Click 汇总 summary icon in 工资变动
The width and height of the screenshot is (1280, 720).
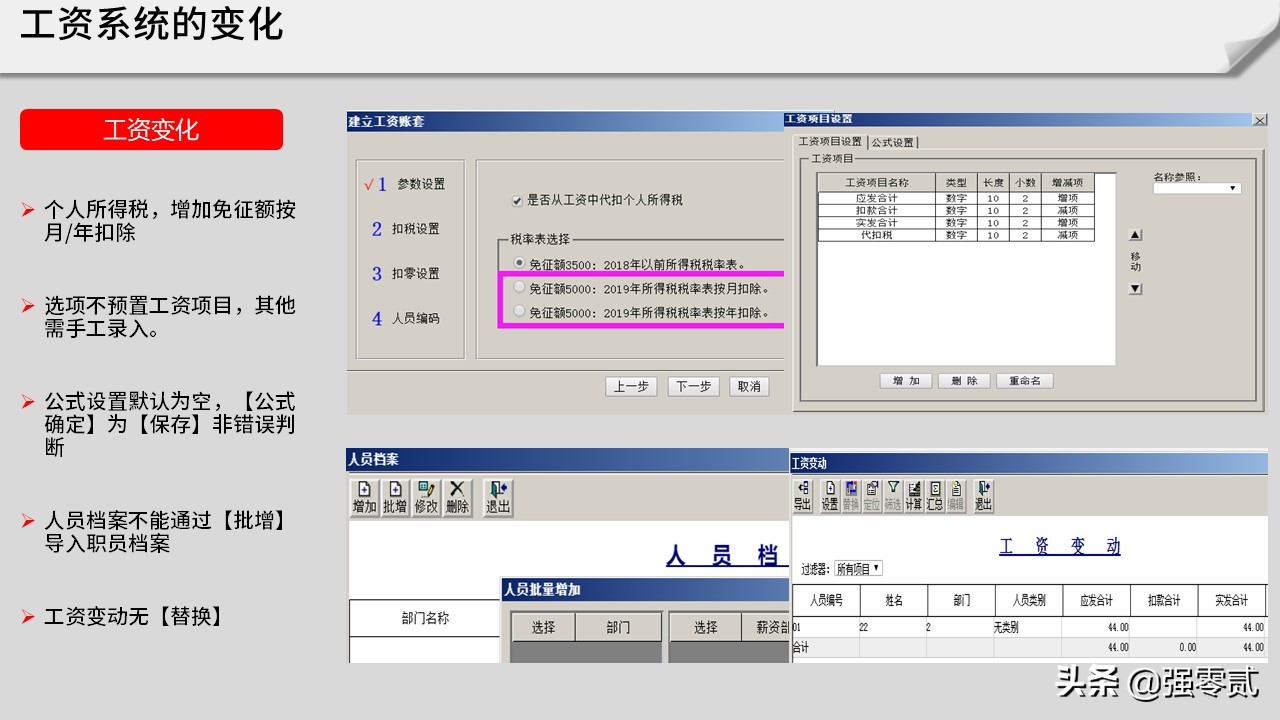click(x=935, y=496)
